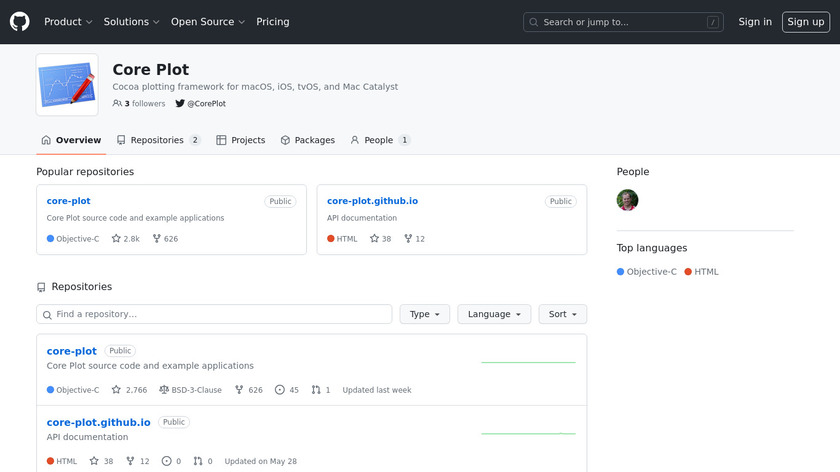840x472 pixels.
Task: Click the Core Plot organization avatar
Action: coord(67,85)
